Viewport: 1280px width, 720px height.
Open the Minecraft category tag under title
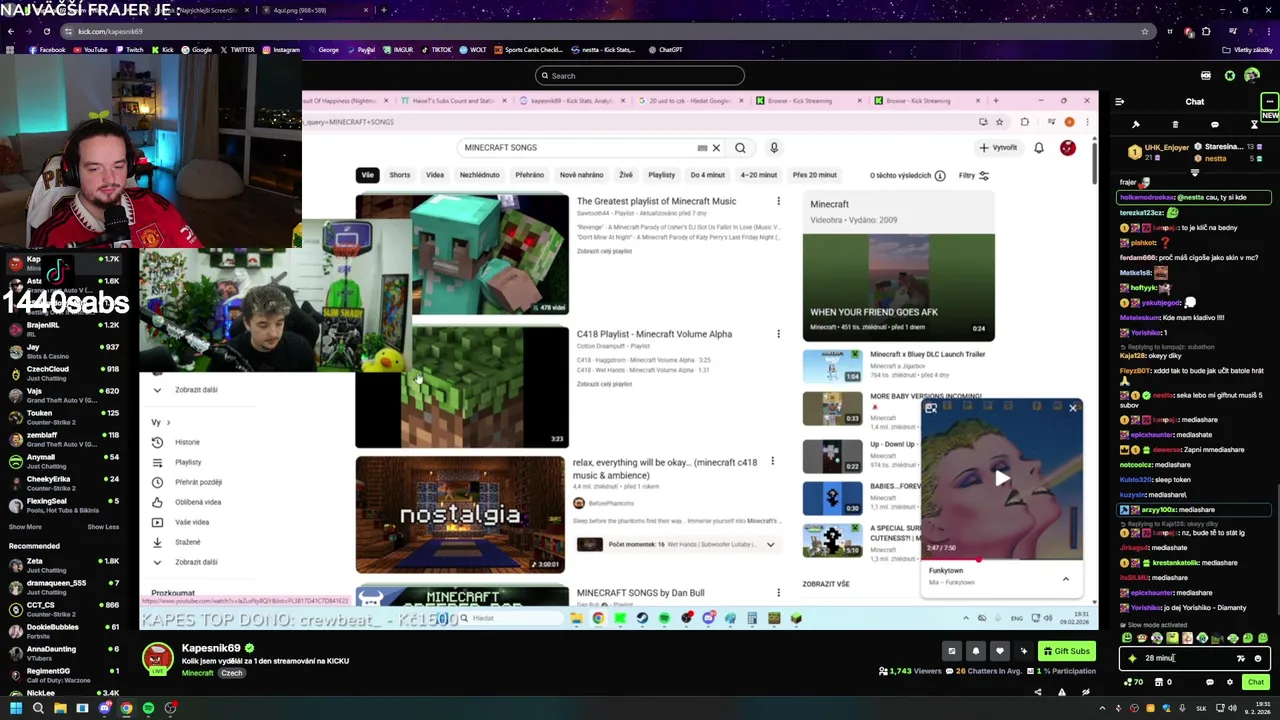(x=197, y=673)
